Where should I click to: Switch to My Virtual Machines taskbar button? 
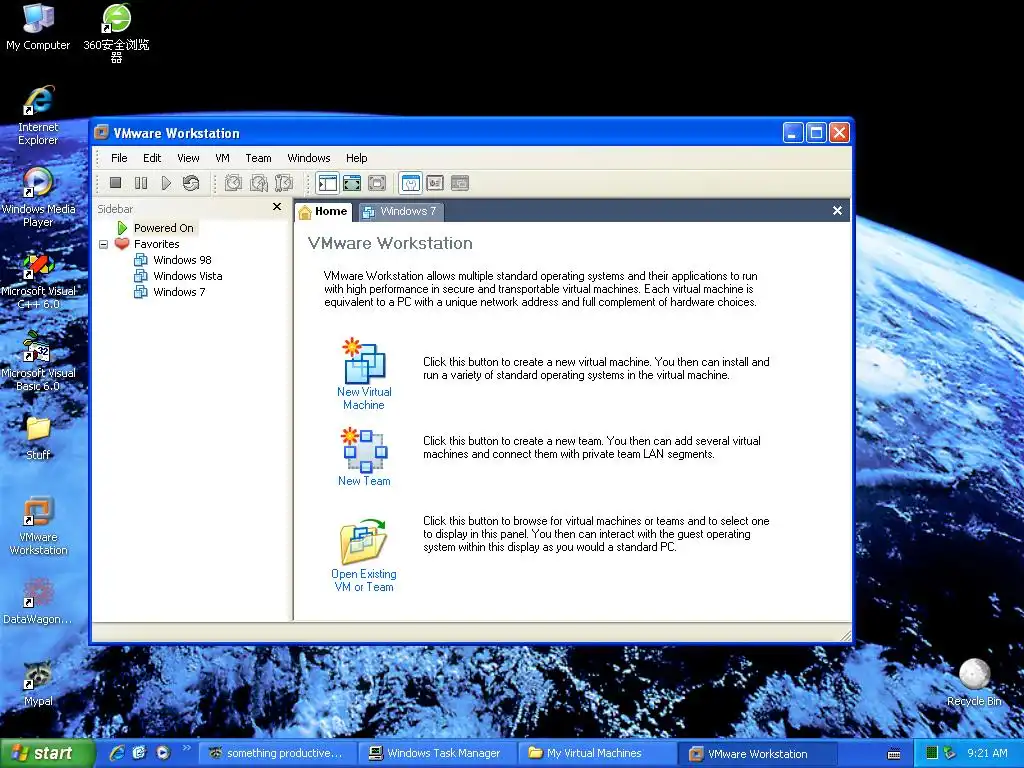tap(598, 754)
